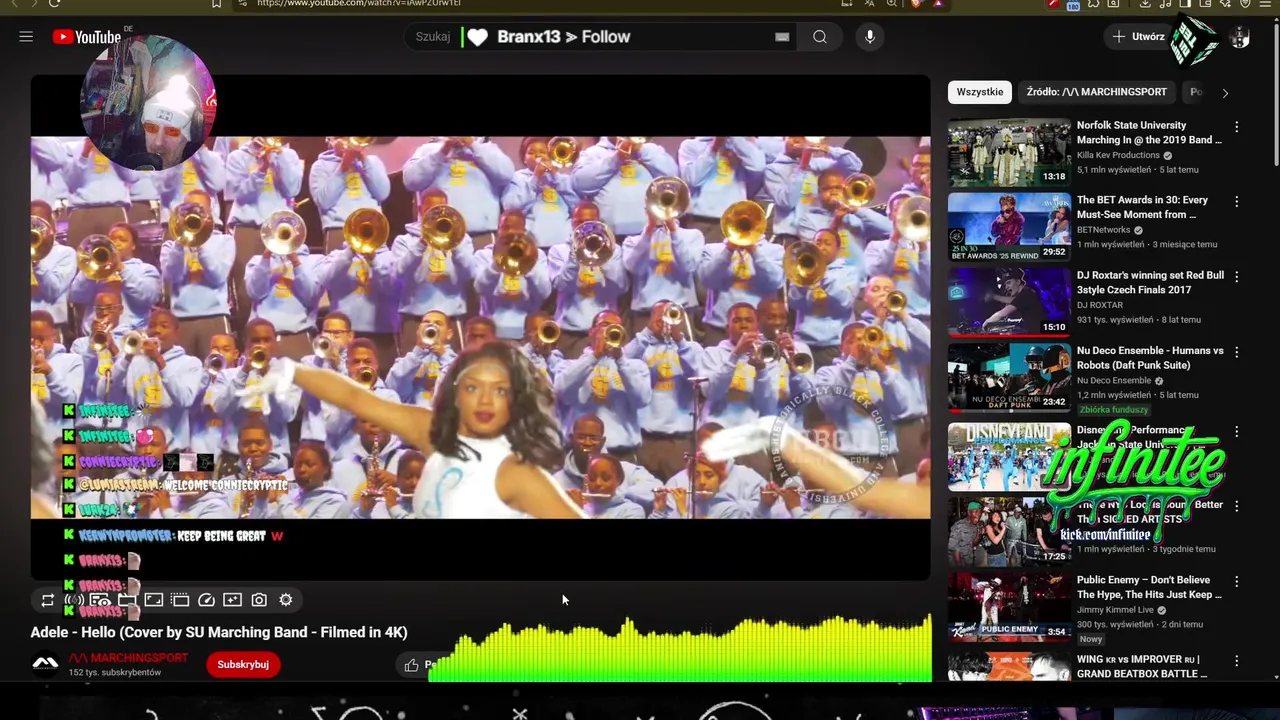Click the browser bookmark icon
Viewport: 1280px width, 720px height.
coord(216,3)
